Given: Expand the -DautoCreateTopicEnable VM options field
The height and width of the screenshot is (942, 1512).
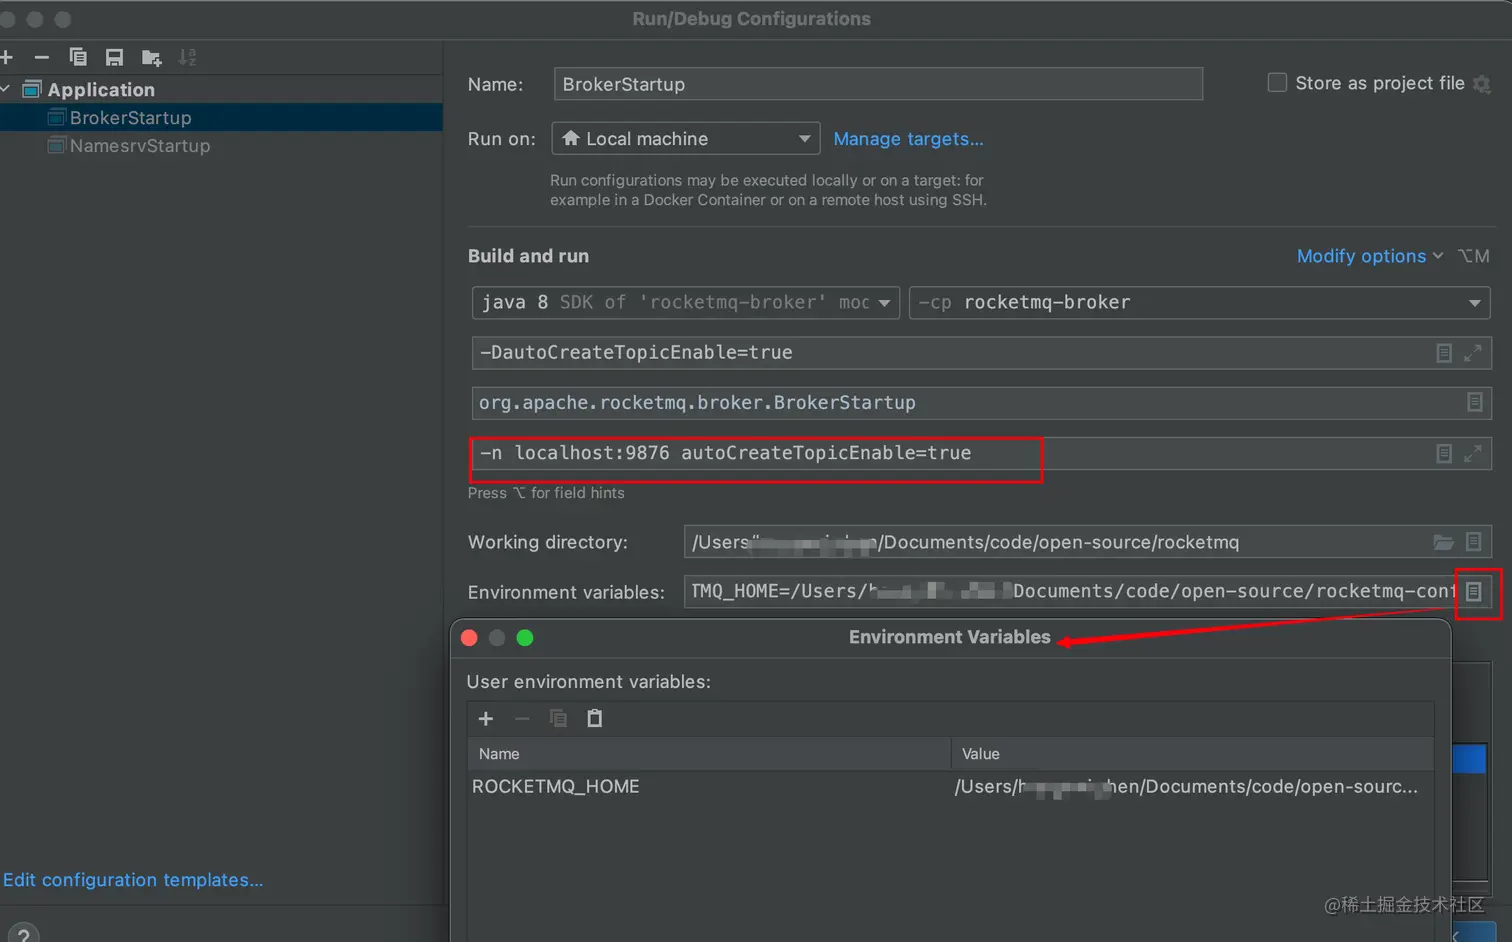Looking at the screenshot, I should pos(1473,353).
